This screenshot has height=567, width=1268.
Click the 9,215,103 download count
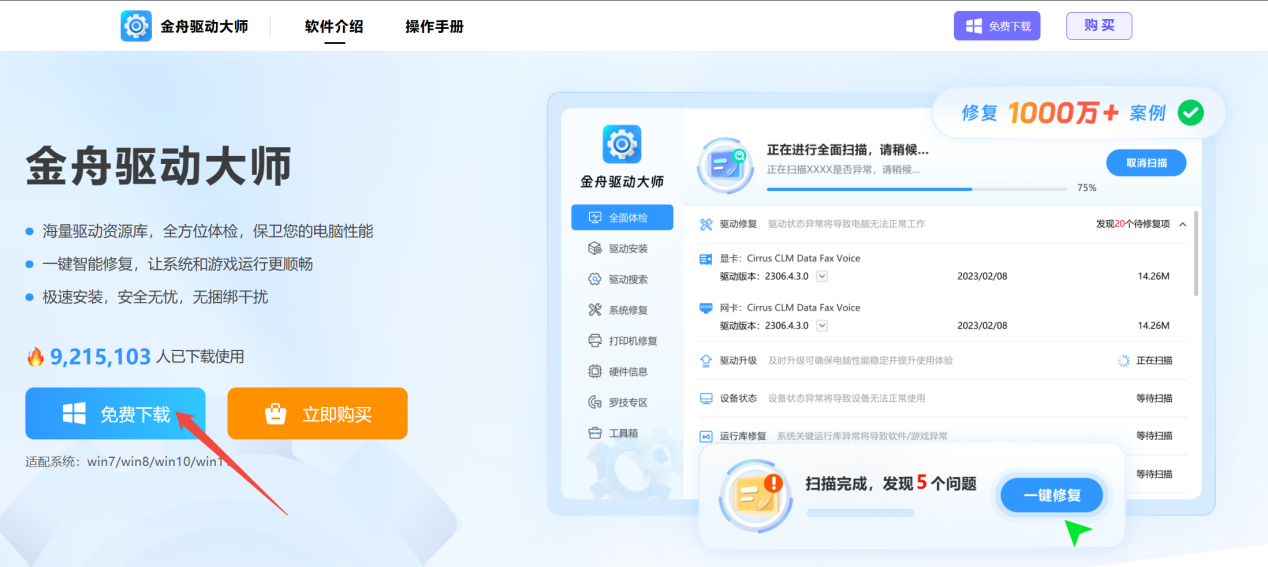click(x=100, y=356)
